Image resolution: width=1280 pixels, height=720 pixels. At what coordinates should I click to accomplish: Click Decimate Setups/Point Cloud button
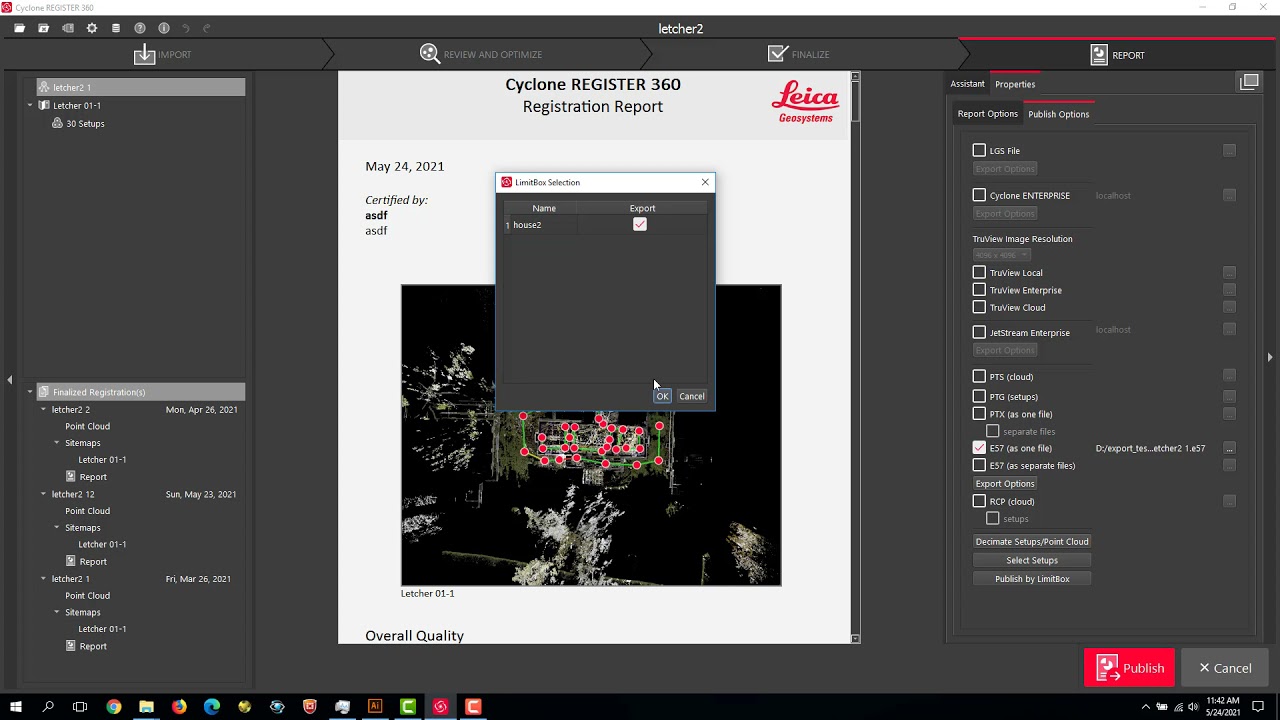1032,541
